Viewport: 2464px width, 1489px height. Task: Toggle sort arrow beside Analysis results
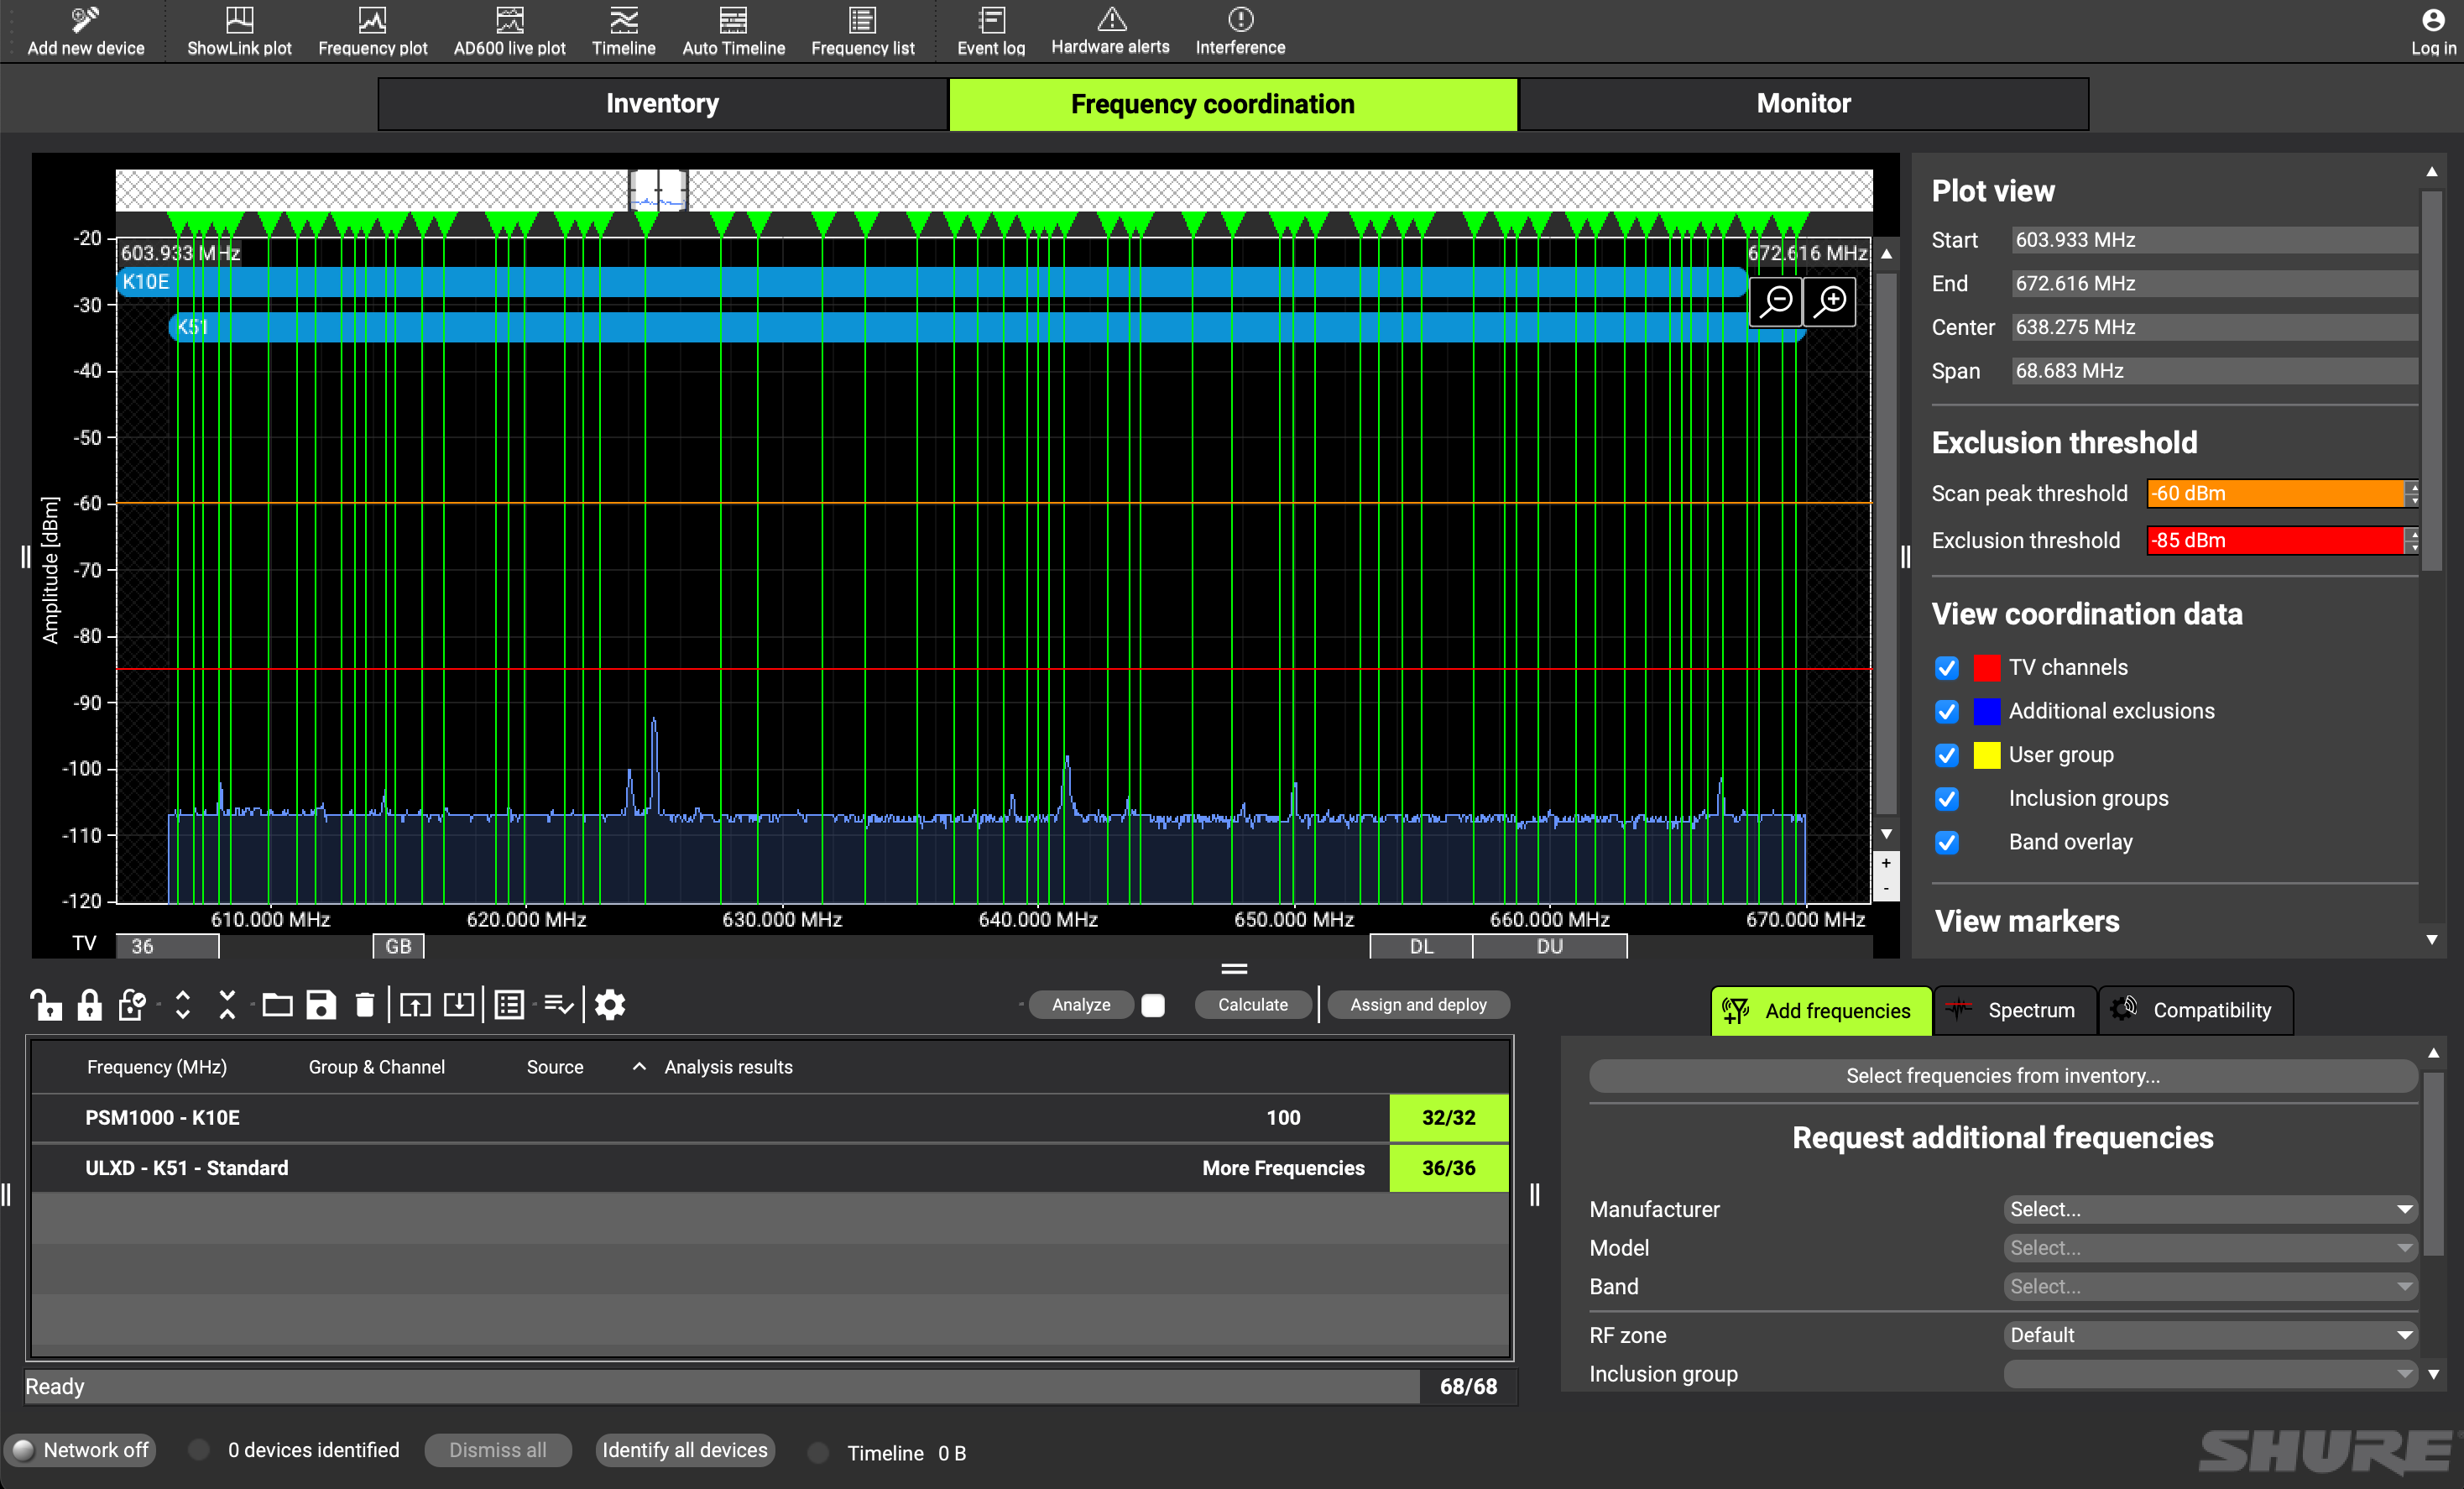[639, 1066]
